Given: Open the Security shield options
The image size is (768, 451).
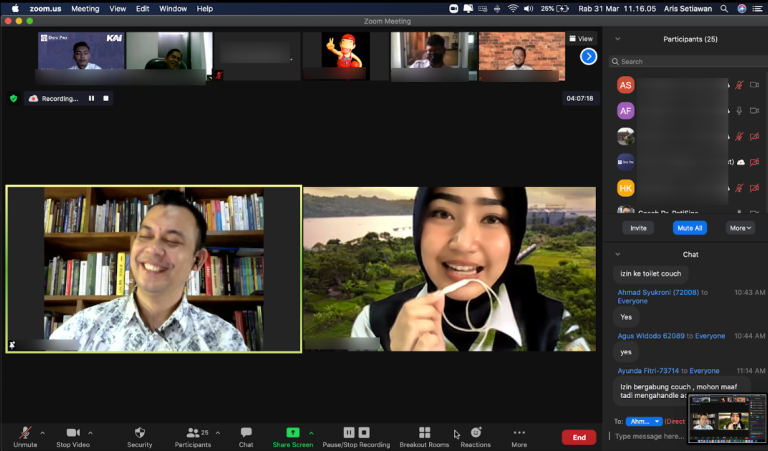Looking at the screenshot, I should (140, 437).
